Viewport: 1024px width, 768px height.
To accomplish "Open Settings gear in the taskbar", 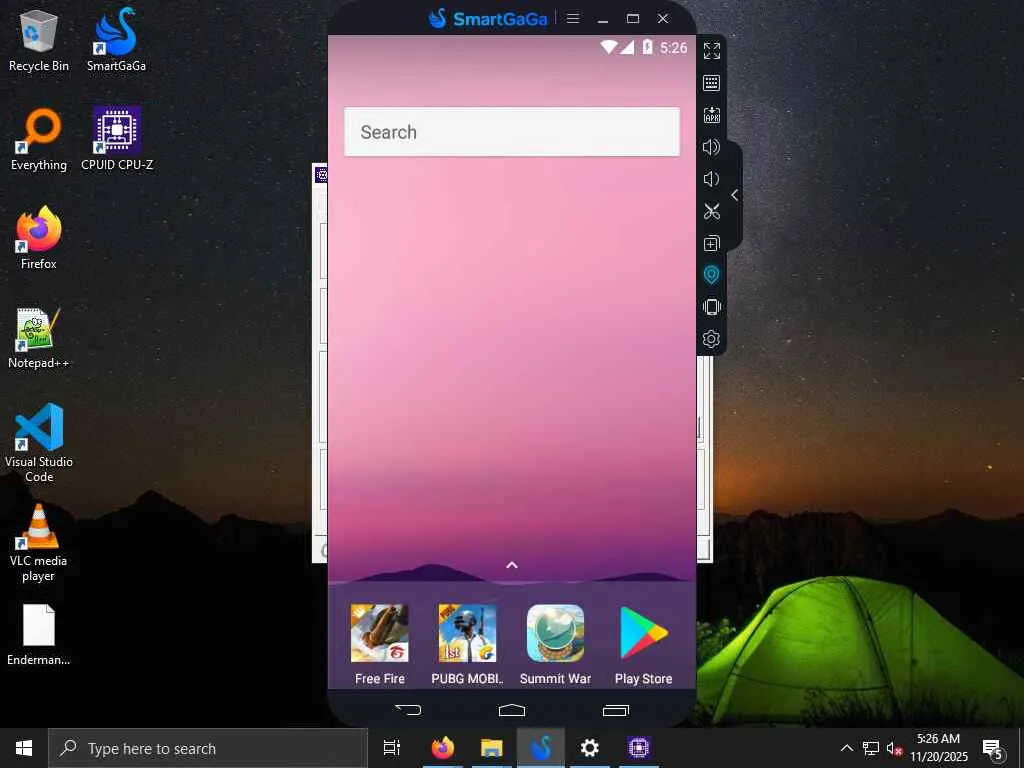I will pos(590,748).
